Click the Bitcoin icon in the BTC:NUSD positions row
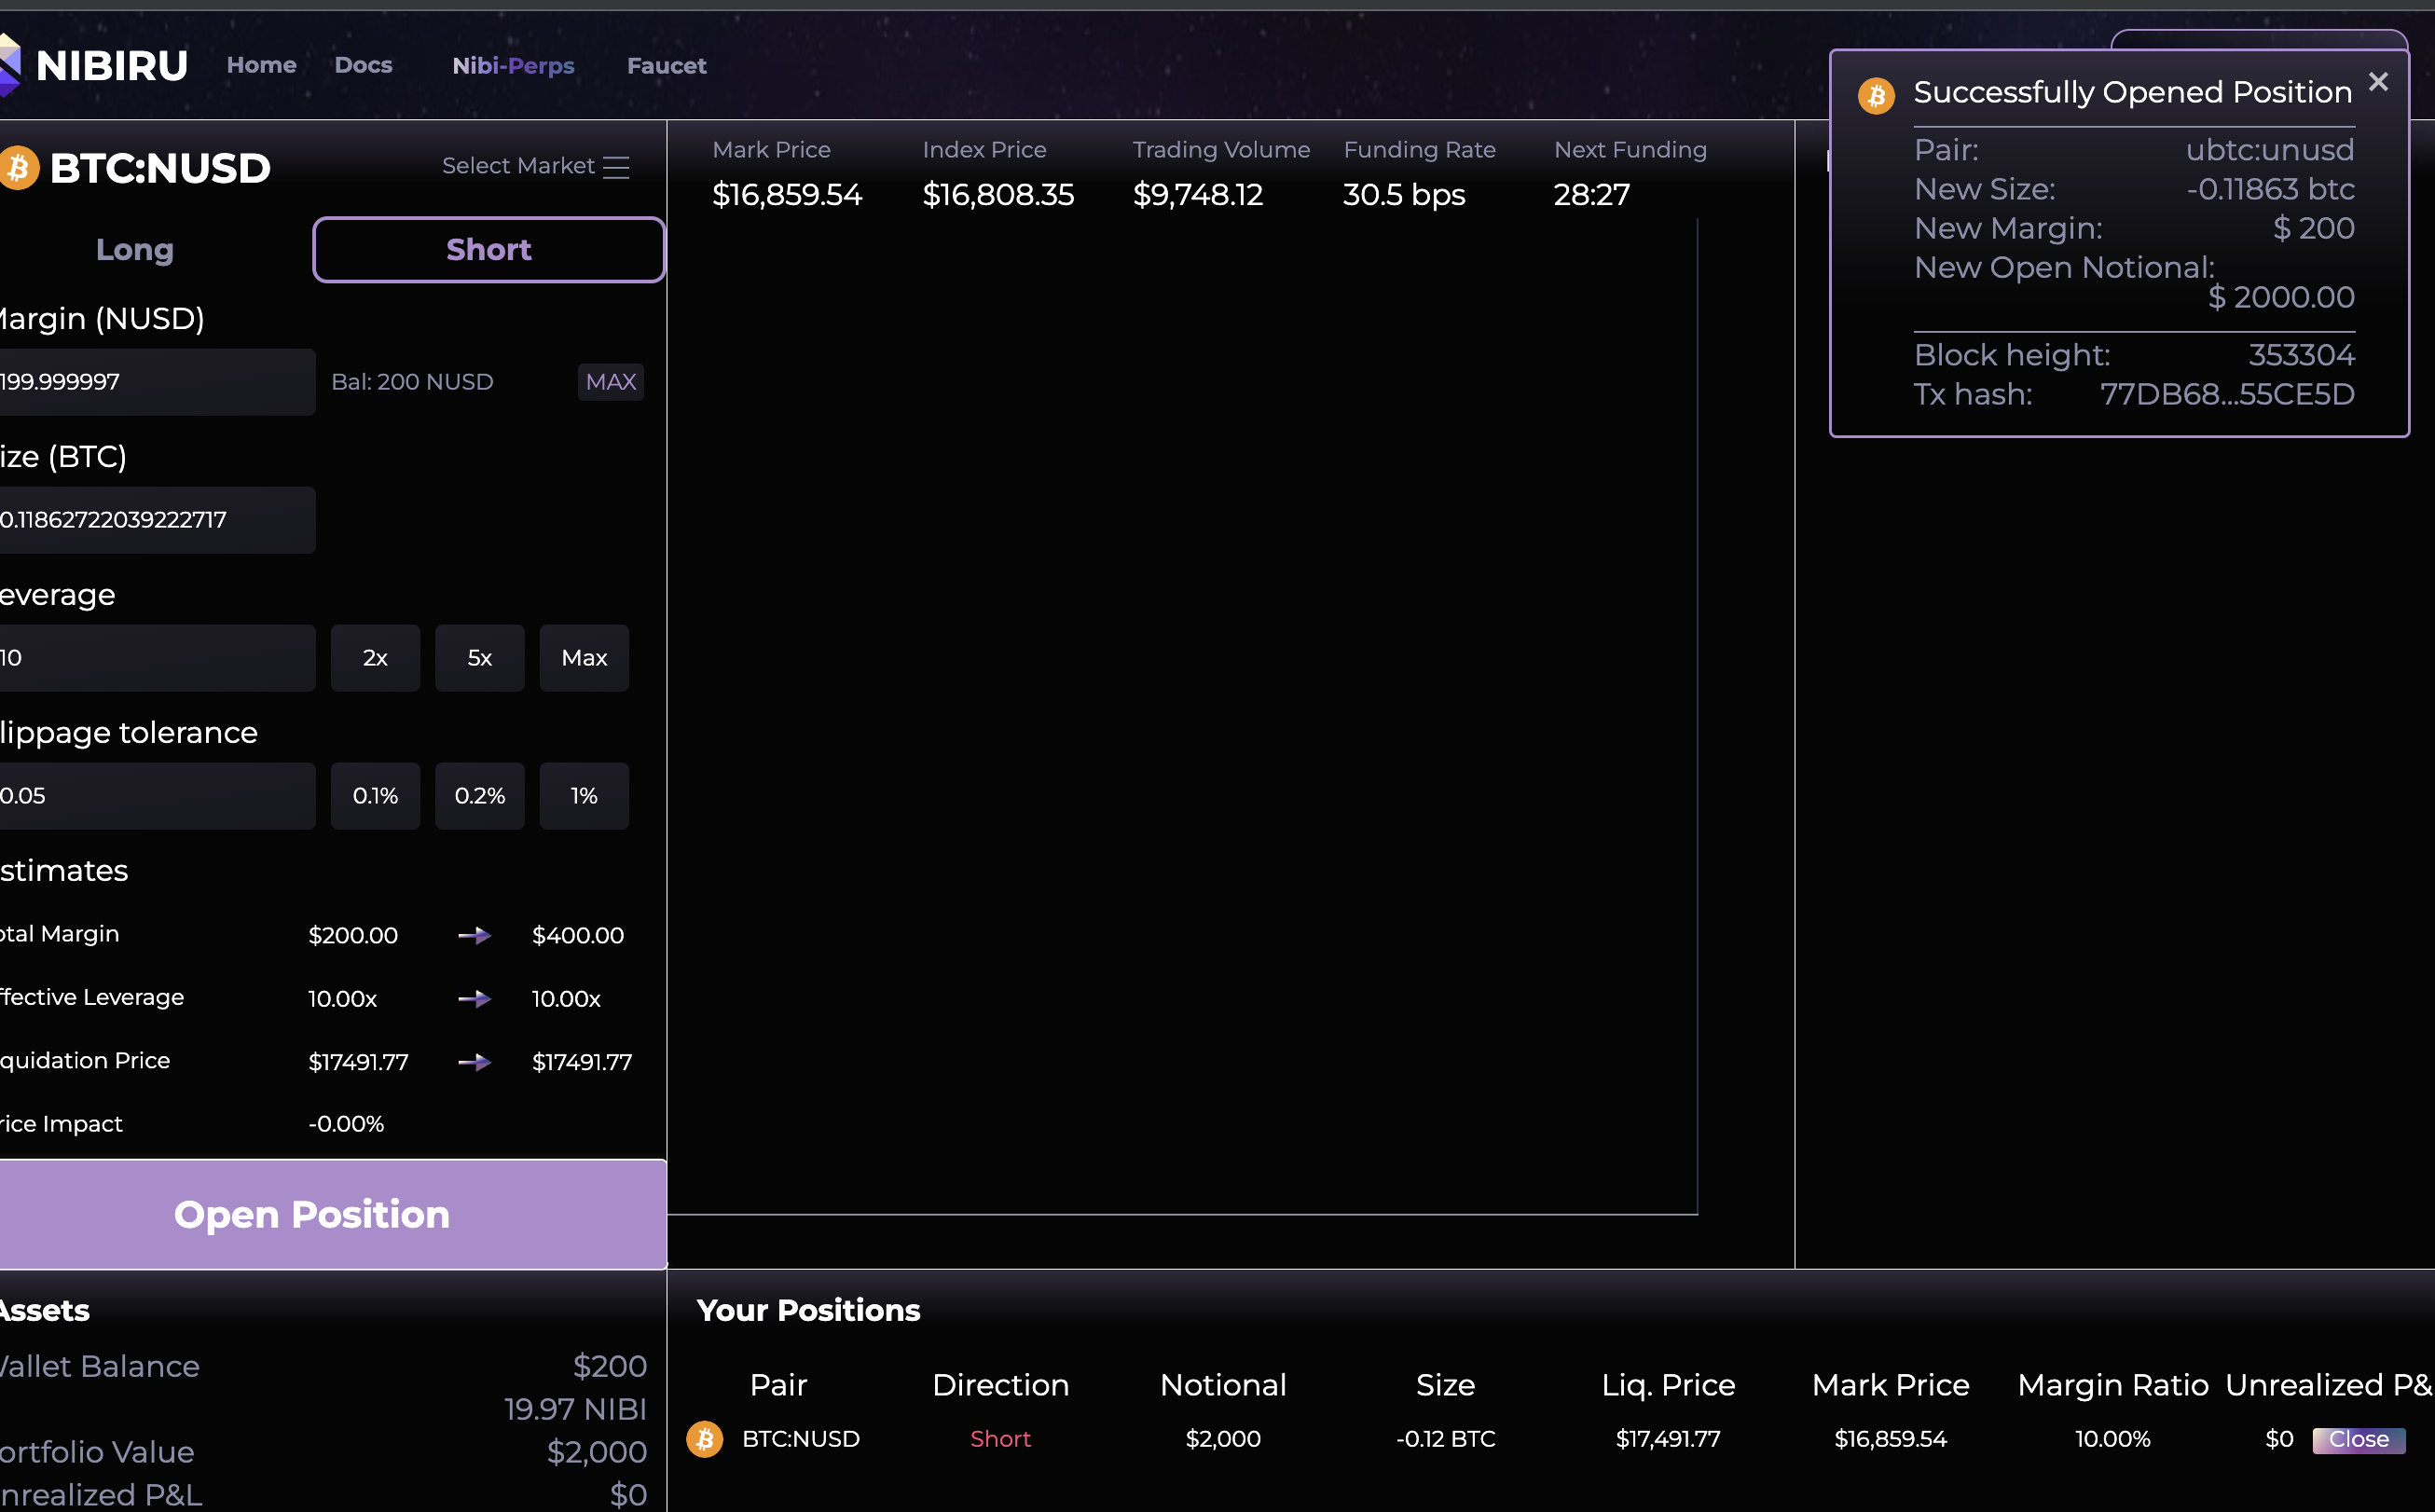Viewport: 2435px width, 1512px height. (704, 1439)
